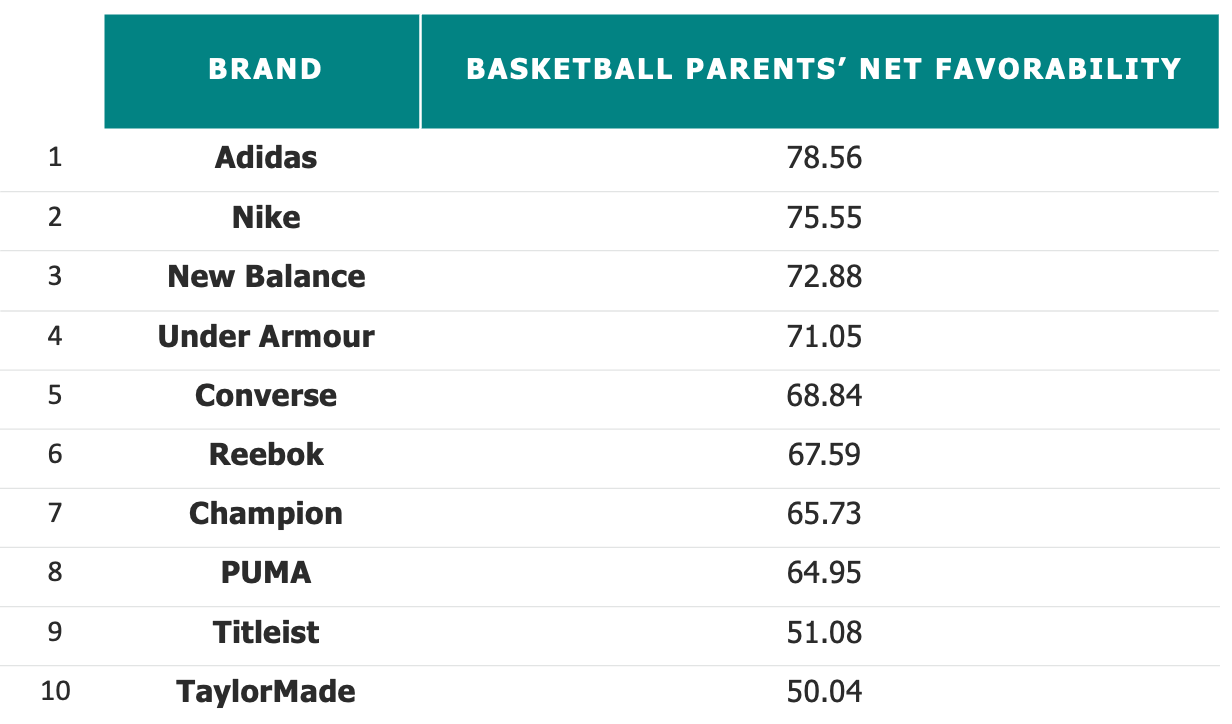Click the New Balance brand name
1232x724 pixels.
click(266, 277)
